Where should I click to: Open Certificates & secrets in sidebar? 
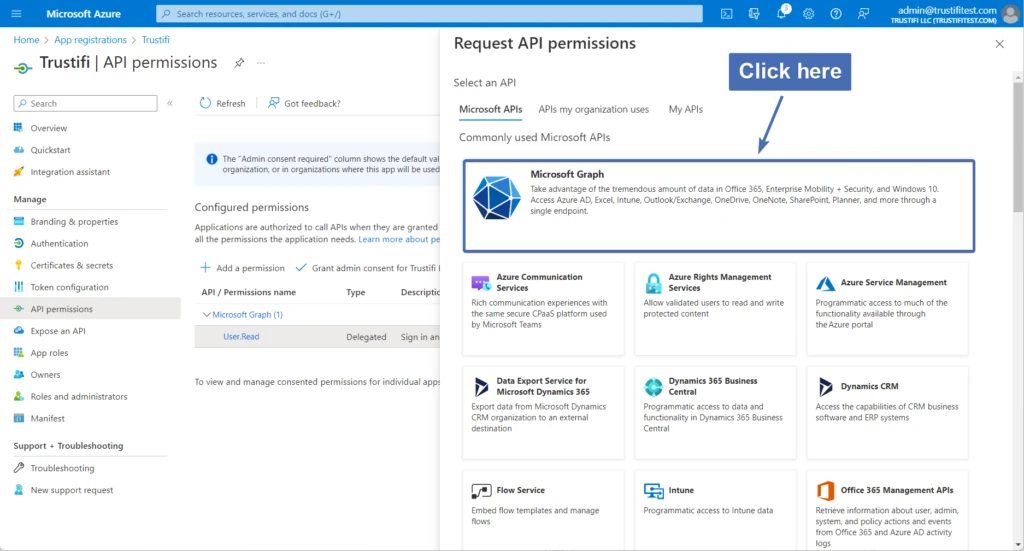tap(71, 265)
